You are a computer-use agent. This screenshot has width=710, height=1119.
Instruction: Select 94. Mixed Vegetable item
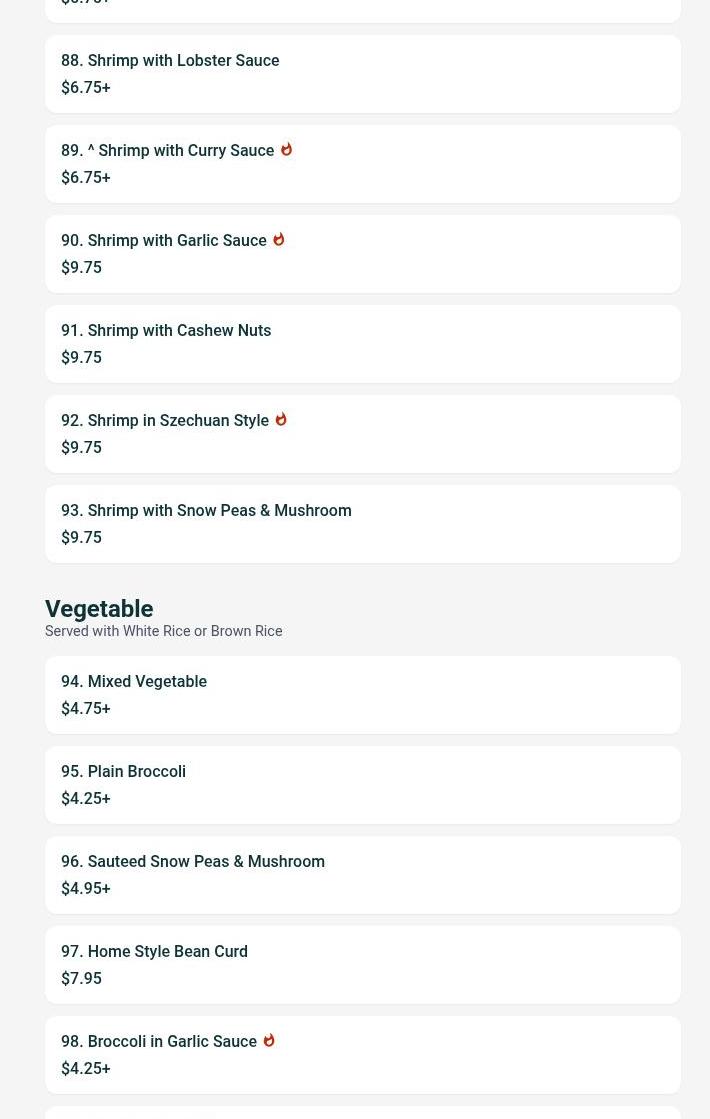(x=362, y=695)
